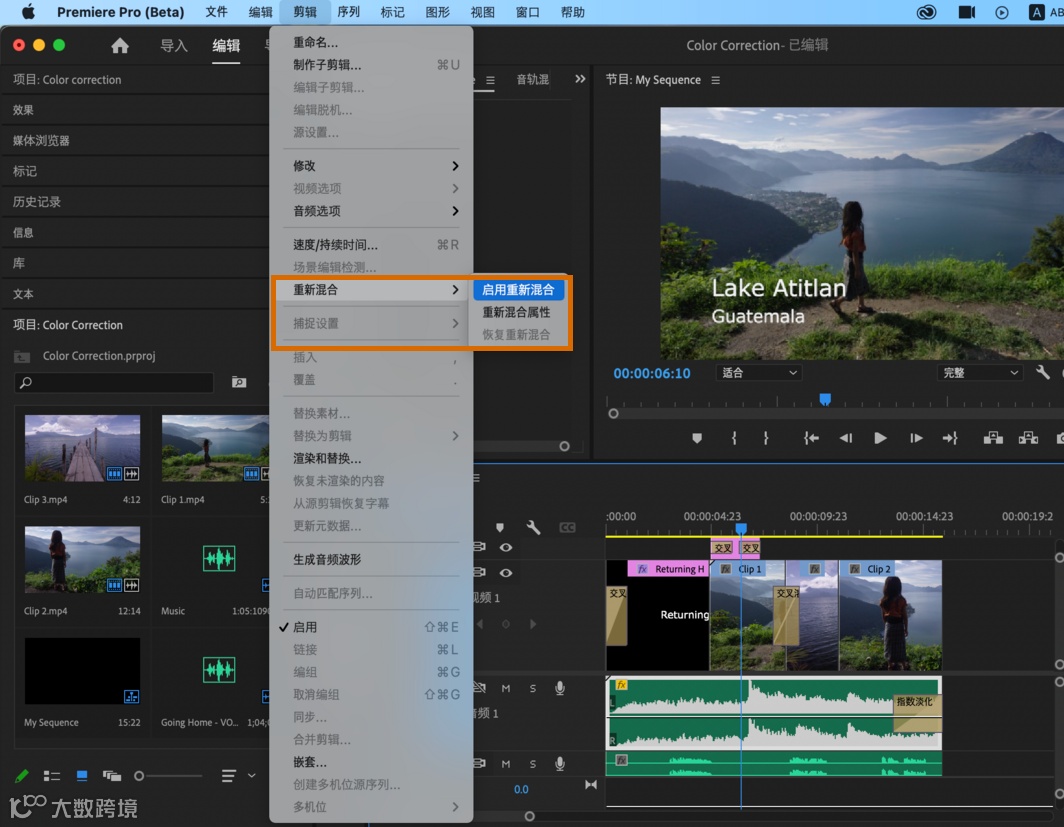Image resolution: width=1064 pixels, height=827 pixels.
Task: Click Mark In bracket in program monitor
Action: click(x=734, y=438)
